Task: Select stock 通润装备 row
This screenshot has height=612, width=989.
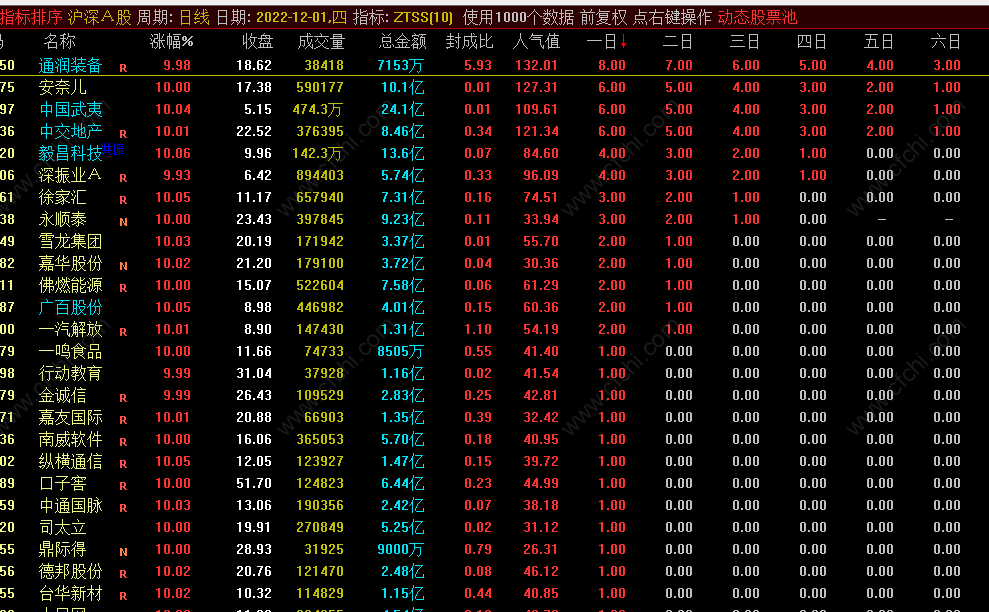Action: tap(494, 65)
